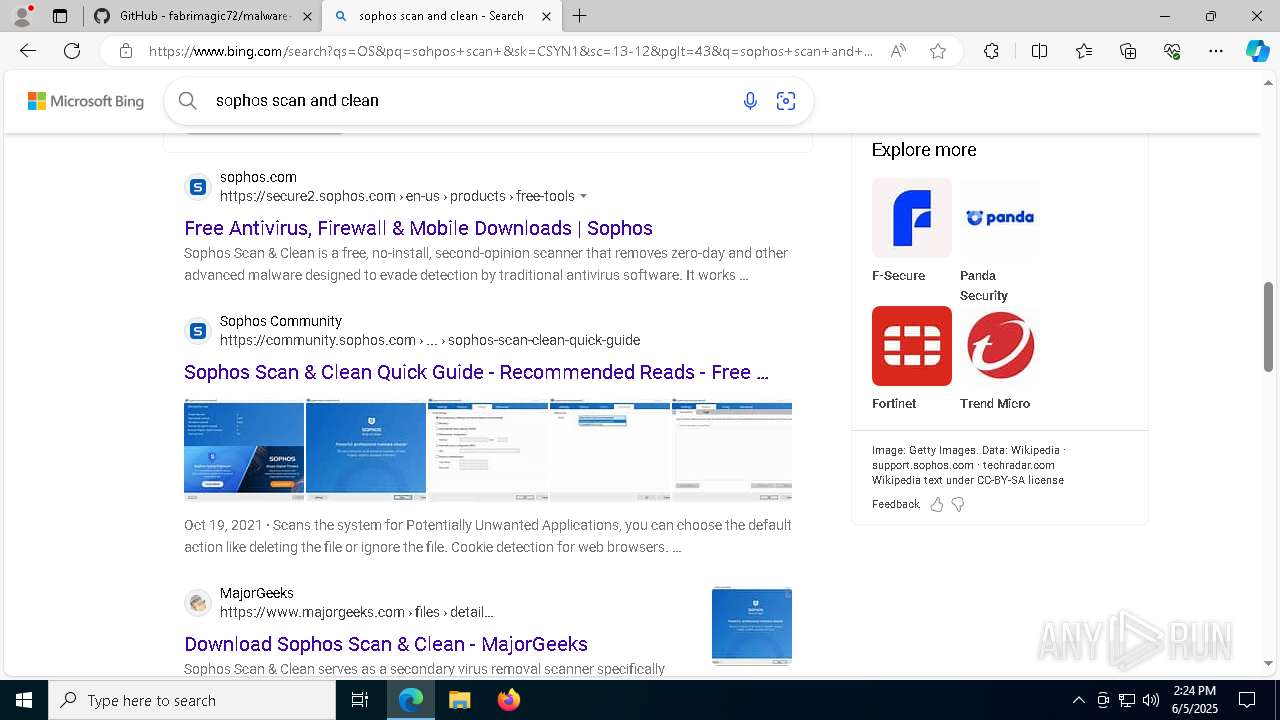Viewport: 1280px width, 720px height.
Task: Activate Read aloud icon in address bar
Action: (x=898, y=51)
